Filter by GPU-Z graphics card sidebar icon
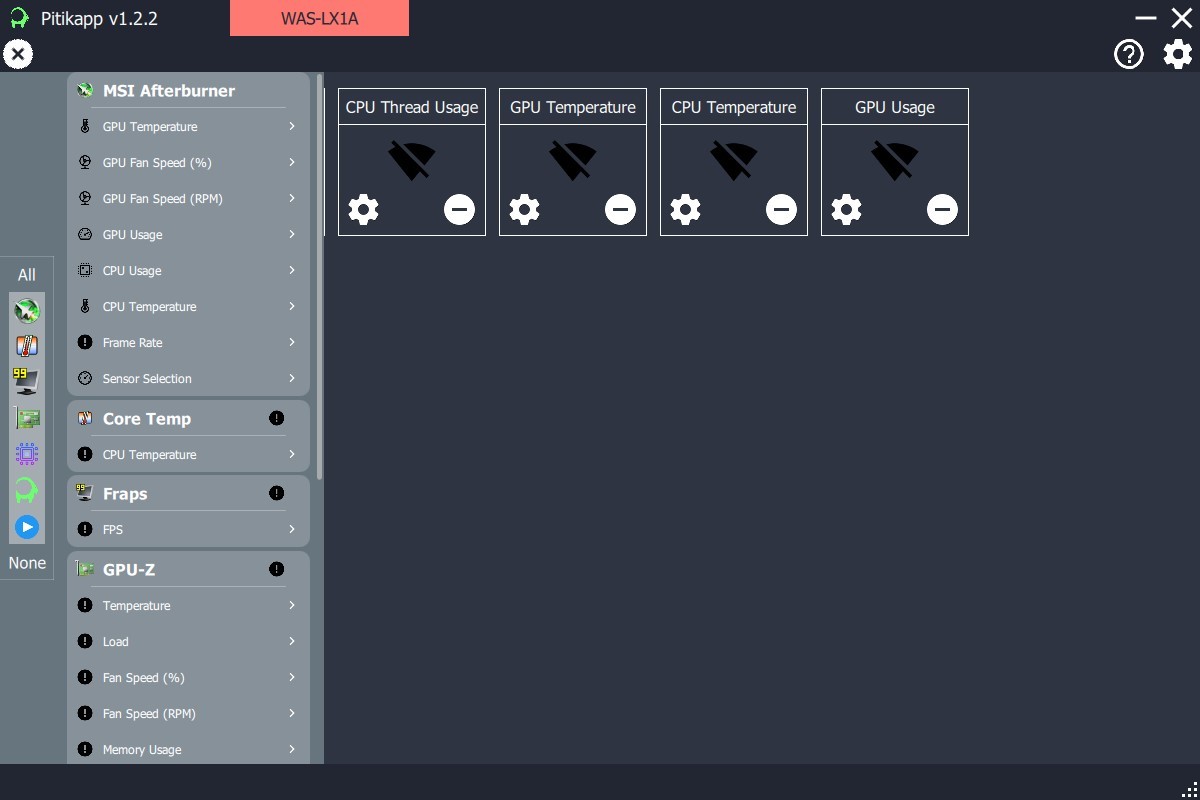 (27, 419)
